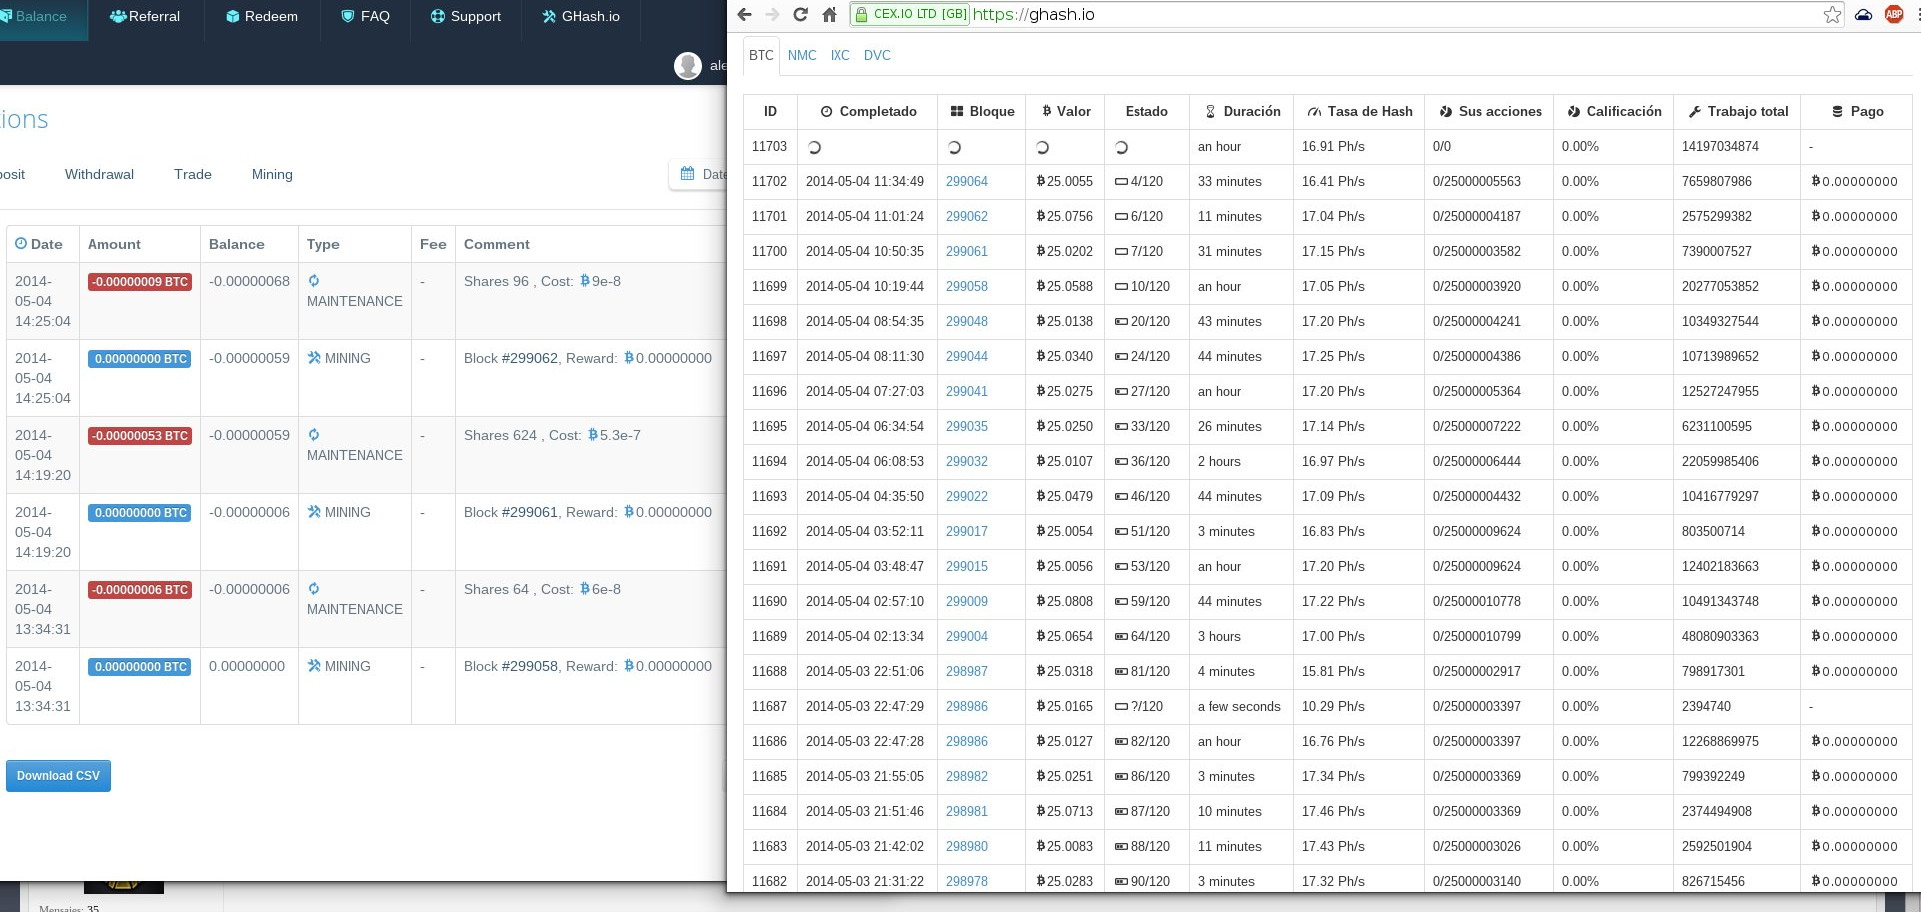Click the user avatar picture
This screenshot has width=1921, height=912.
[x=688, y=66]
